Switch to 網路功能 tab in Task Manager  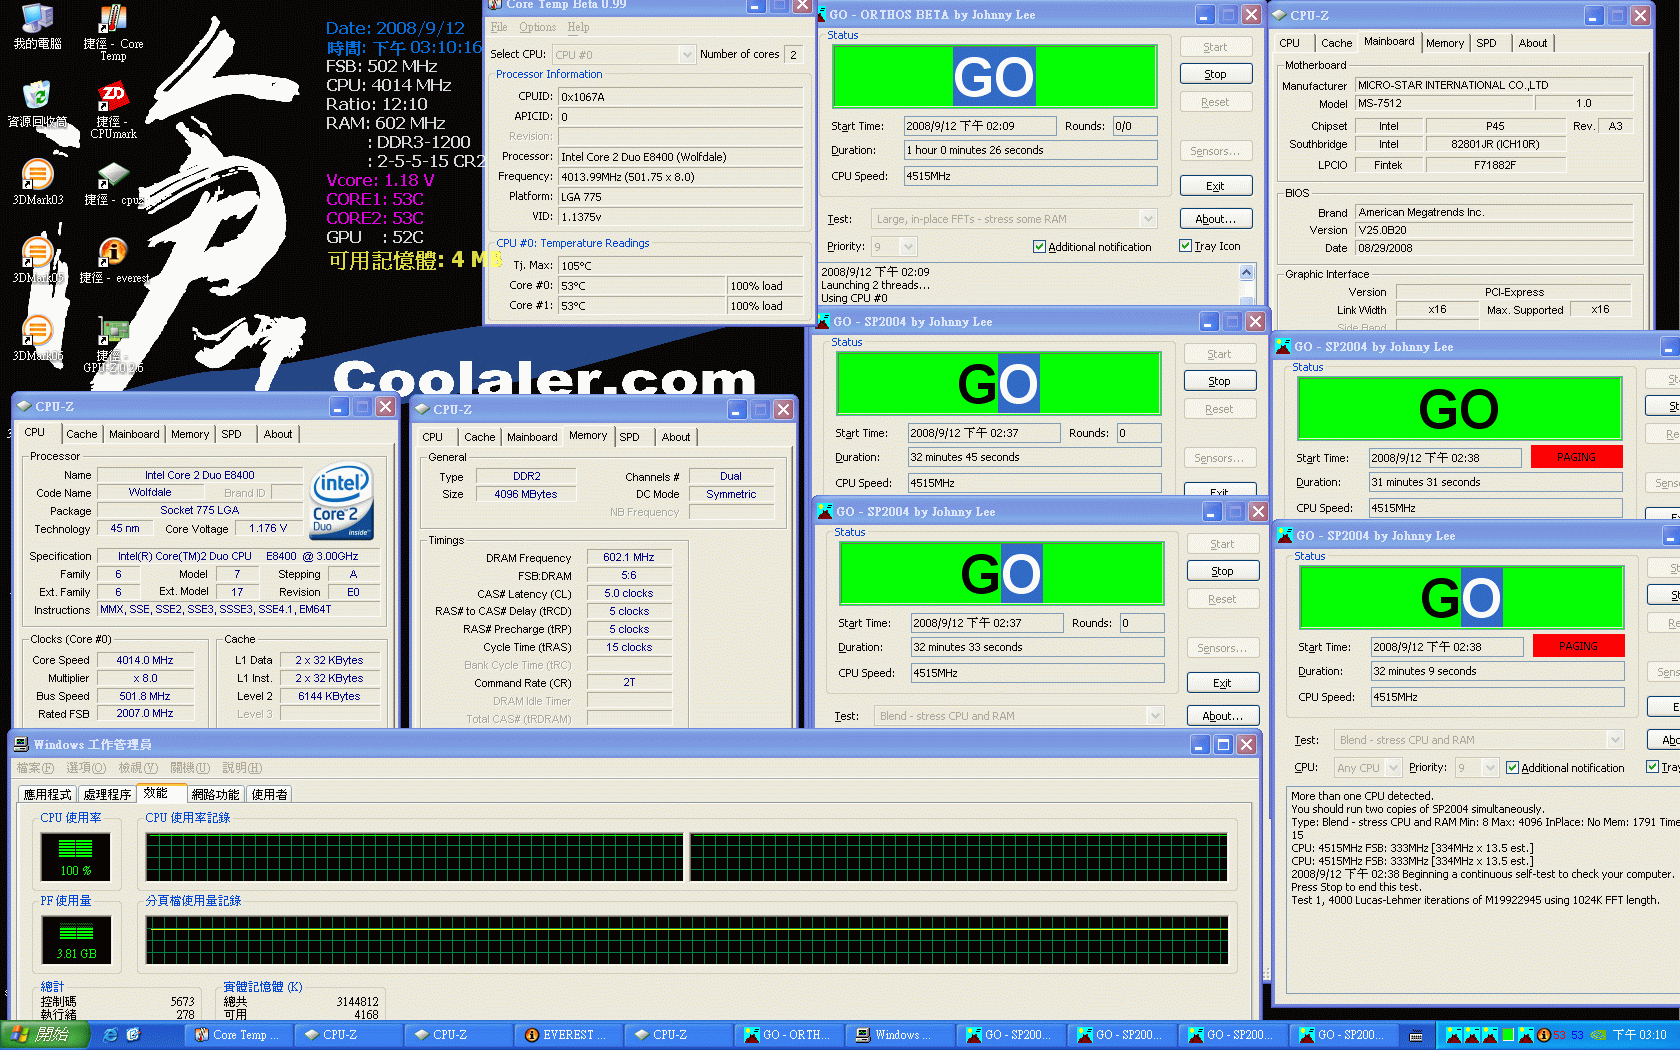[215, 794]
